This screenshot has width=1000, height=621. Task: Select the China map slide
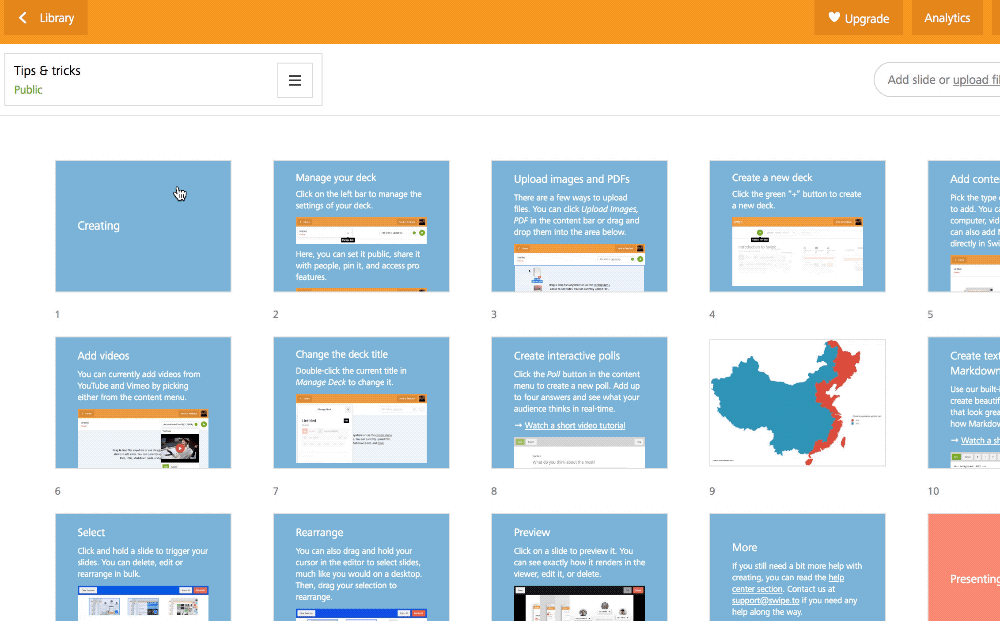point(797,402)
